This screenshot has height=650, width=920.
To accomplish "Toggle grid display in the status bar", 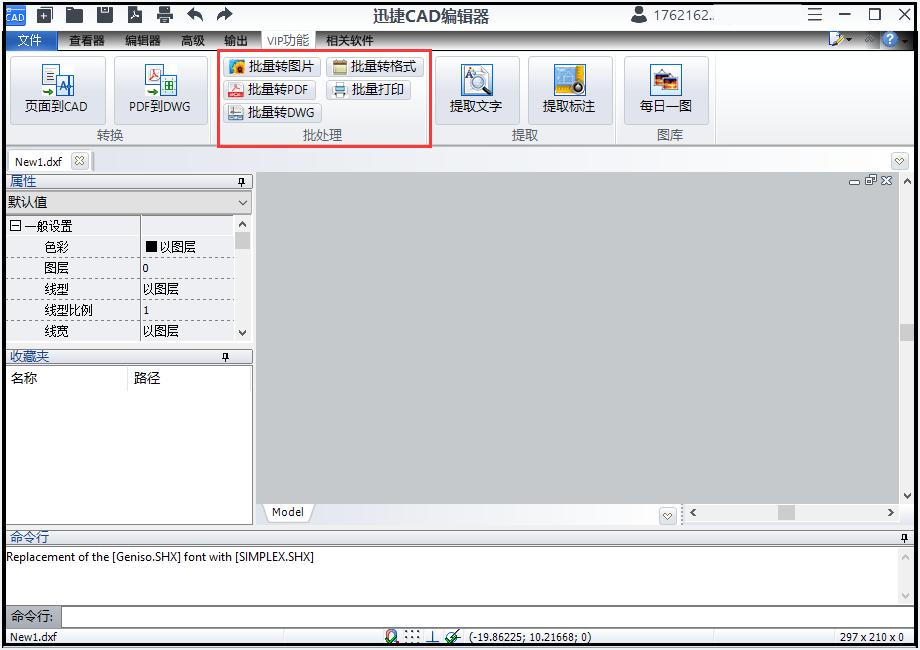I will click(413, 634).
